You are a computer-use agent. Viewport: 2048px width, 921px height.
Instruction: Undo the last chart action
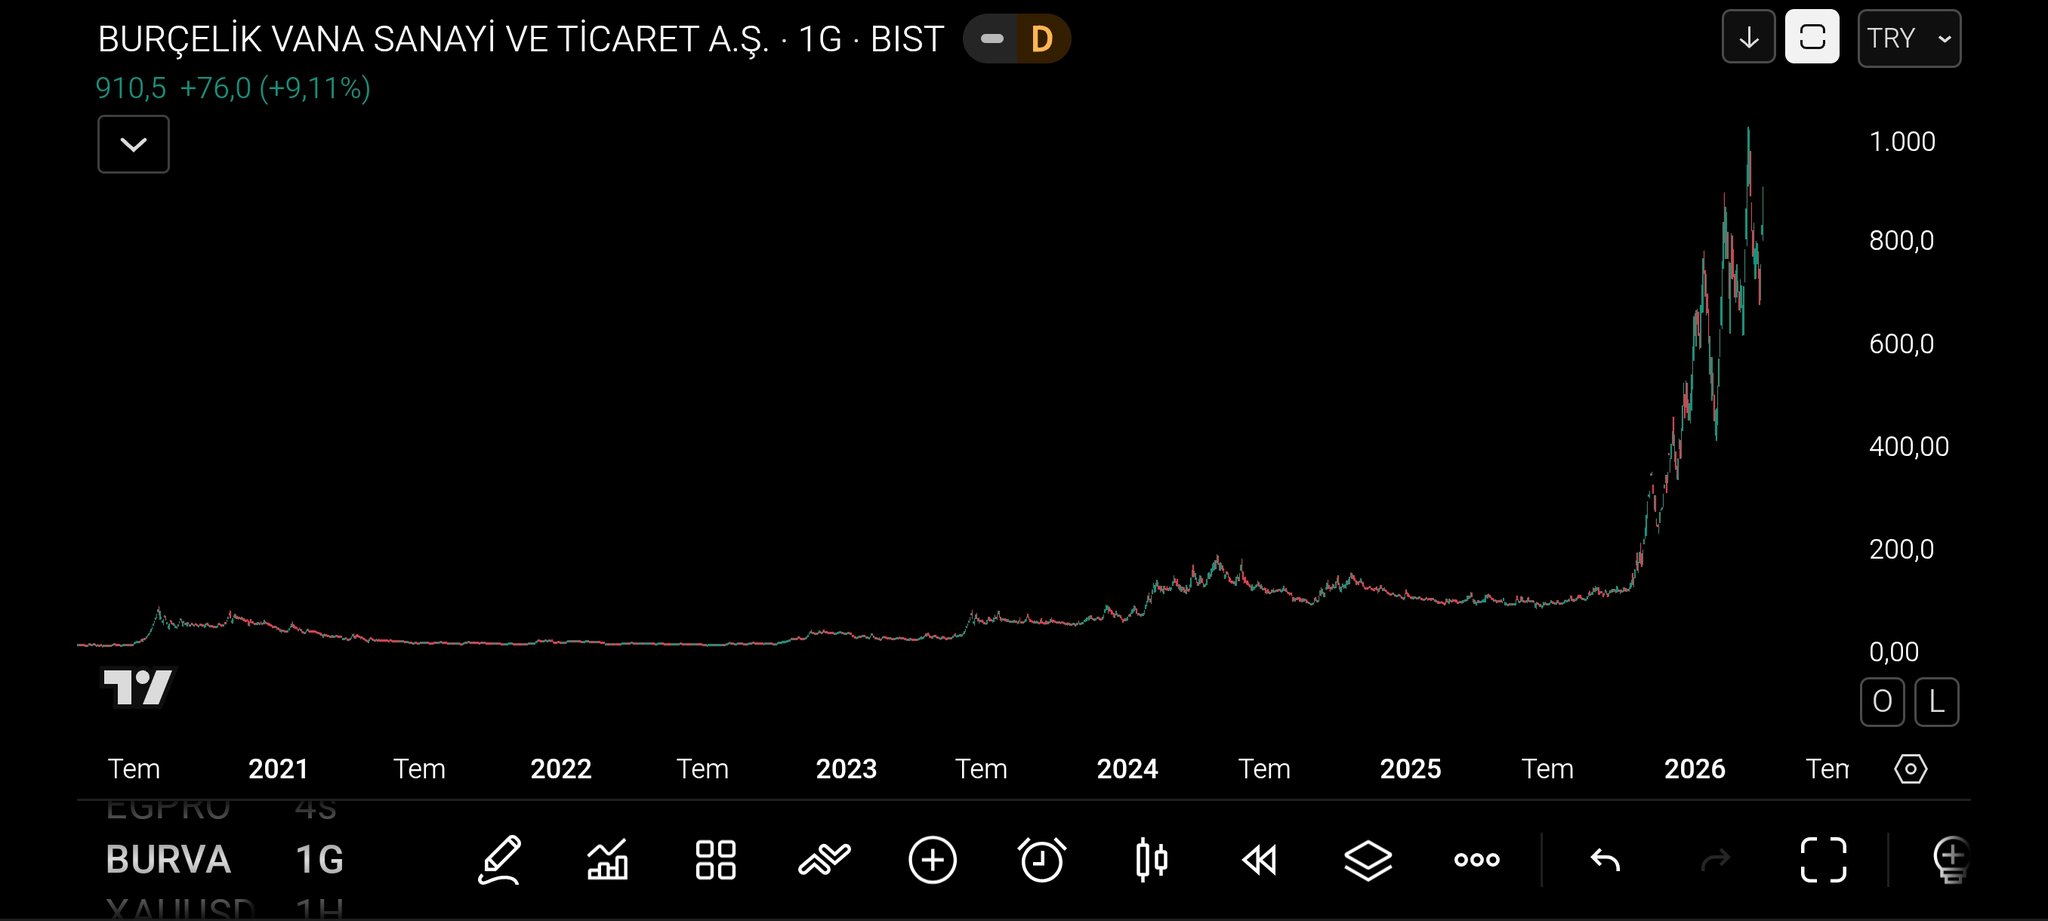1605,860
